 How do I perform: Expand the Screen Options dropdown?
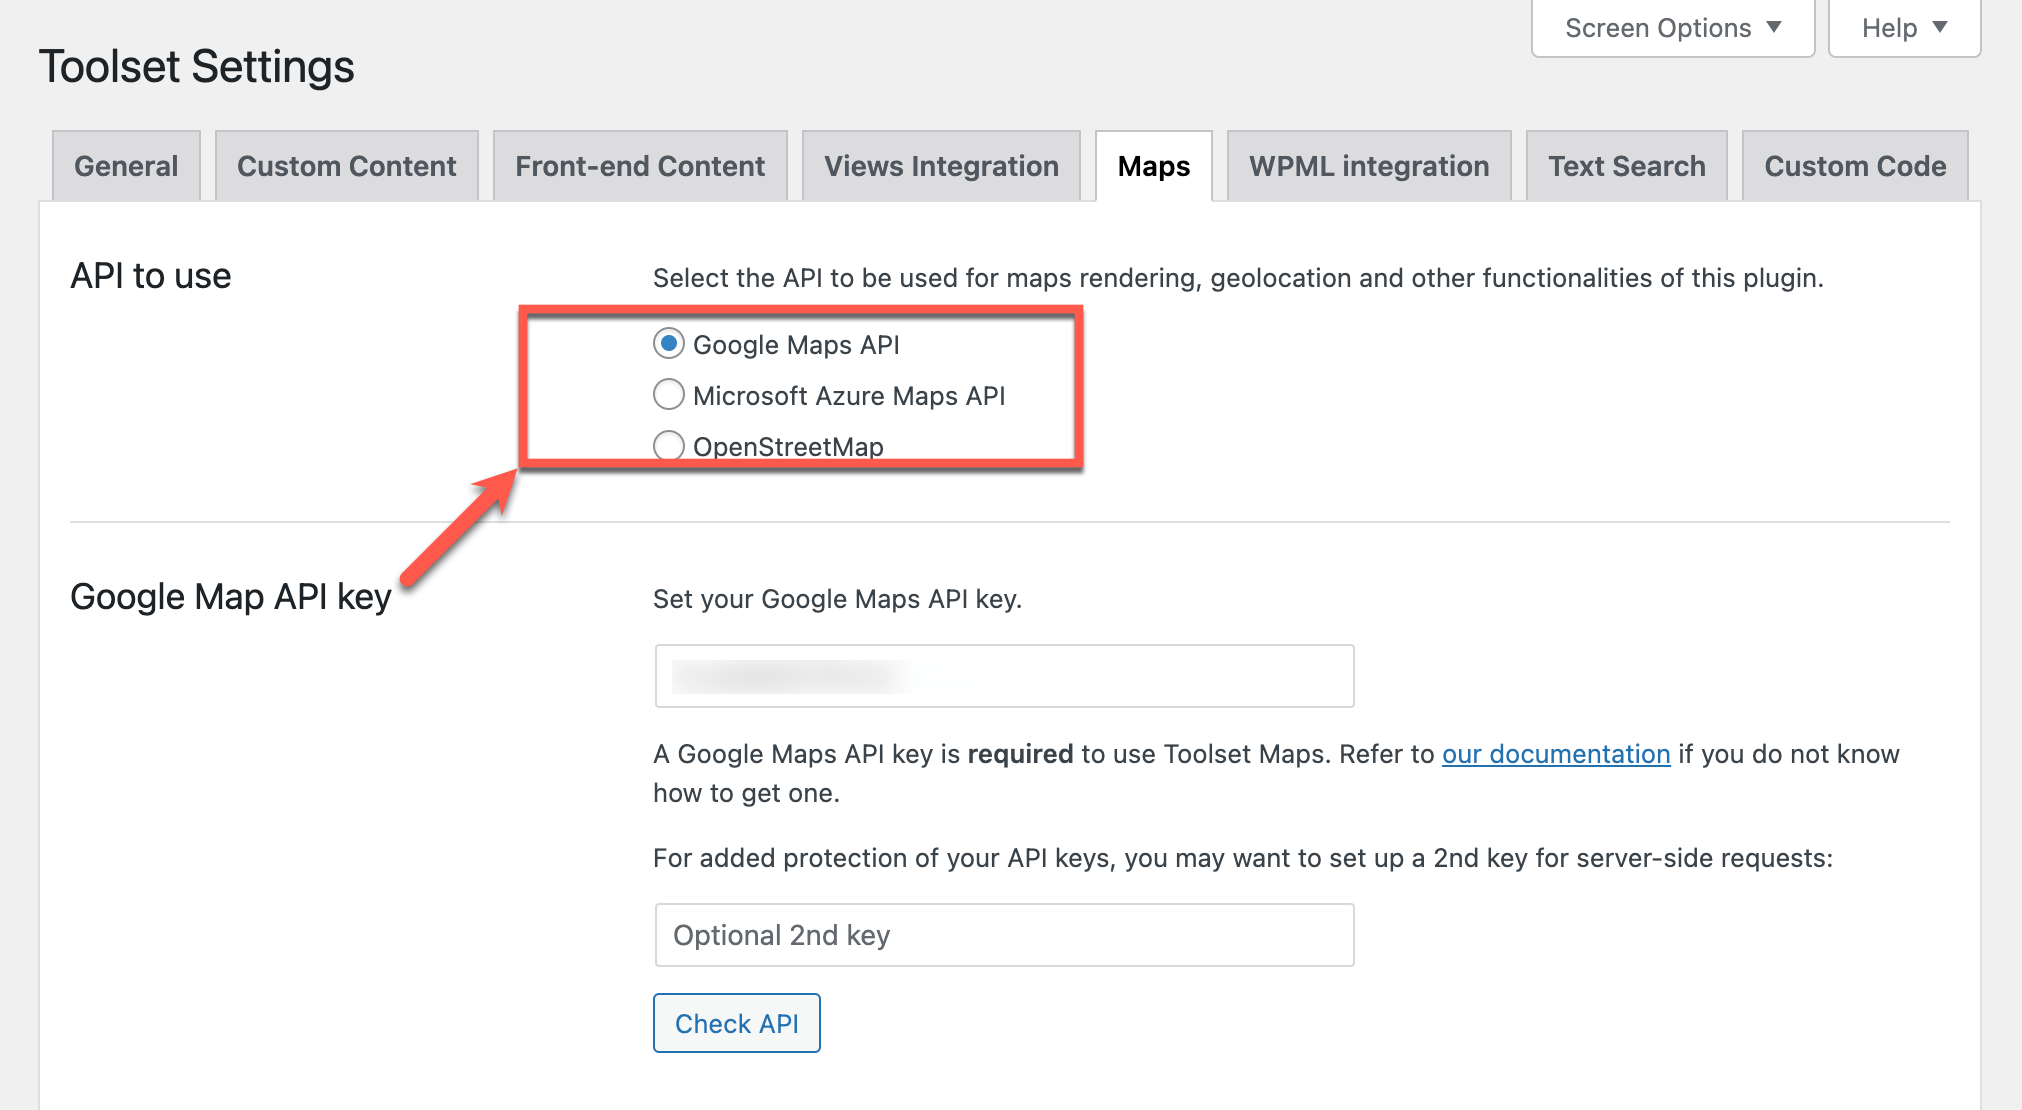point(1673,28)
